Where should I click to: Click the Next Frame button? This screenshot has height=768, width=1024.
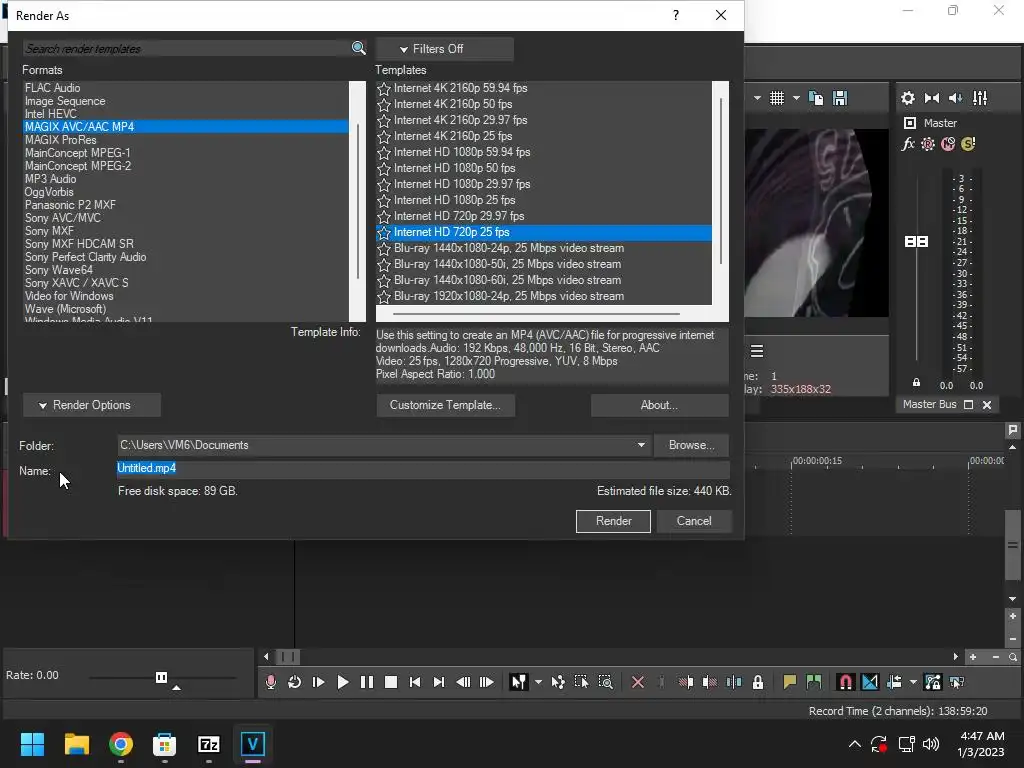click(x=487, y=682)
